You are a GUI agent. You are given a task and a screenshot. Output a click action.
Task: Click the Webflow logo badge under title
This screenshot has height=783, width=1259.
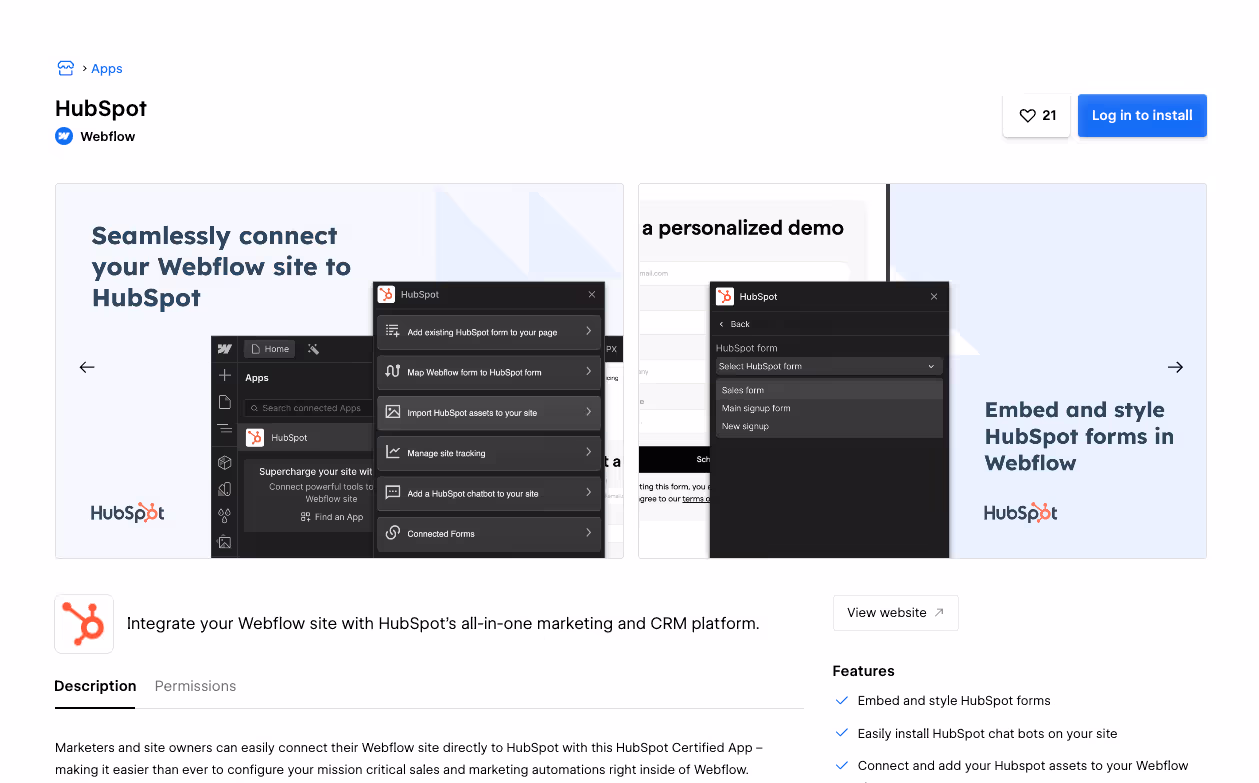click(64, 136)
